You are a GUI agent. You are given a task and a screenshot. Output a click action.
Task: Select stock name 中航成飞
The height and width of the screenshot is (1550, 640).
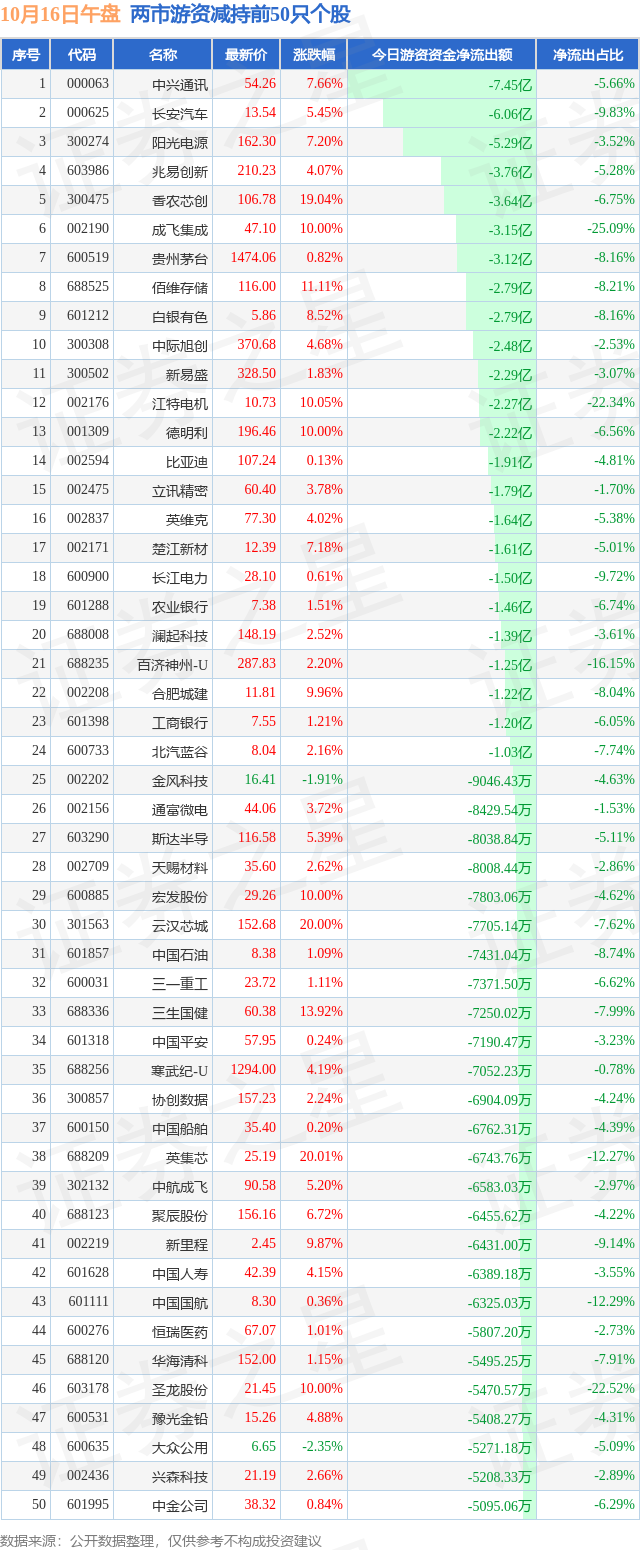click(x=180, y=1186)
